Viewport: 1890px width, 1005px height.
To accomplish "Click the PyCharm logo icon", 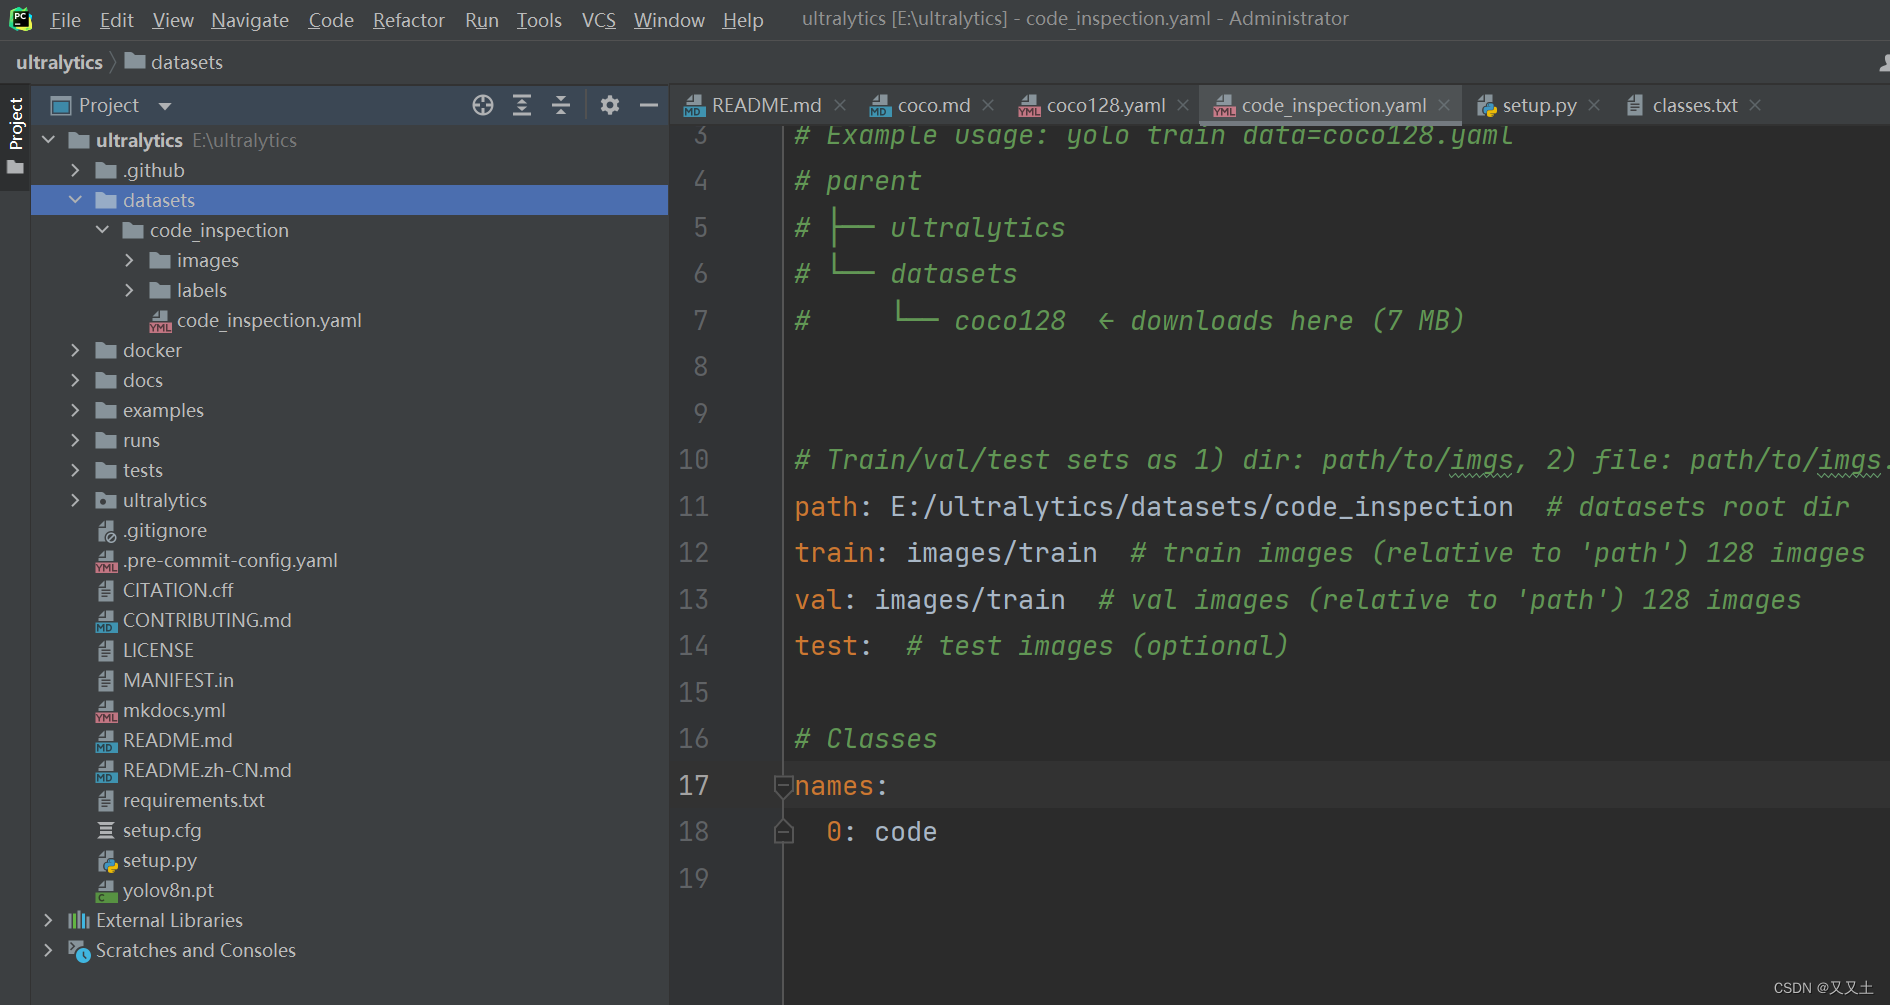I will (x=21, y=19).
